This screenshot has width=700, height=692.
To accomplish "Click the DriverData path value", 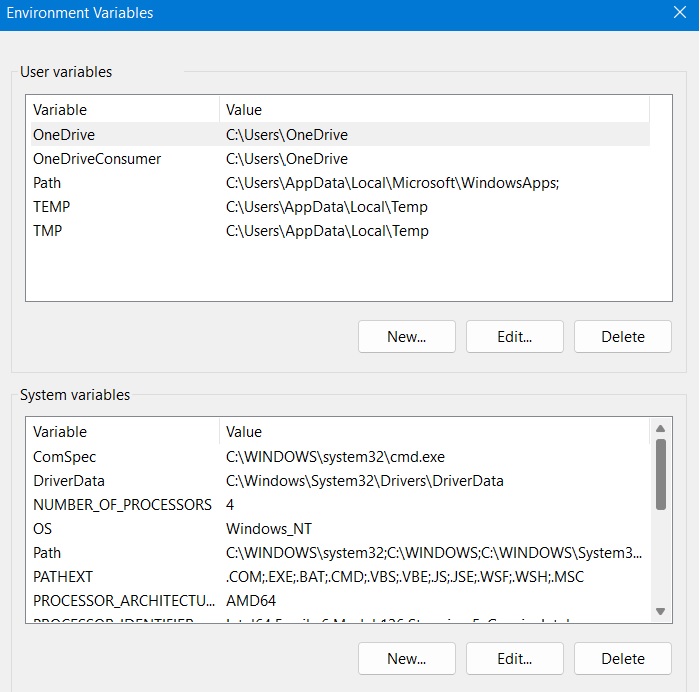I will coord(364,481).
